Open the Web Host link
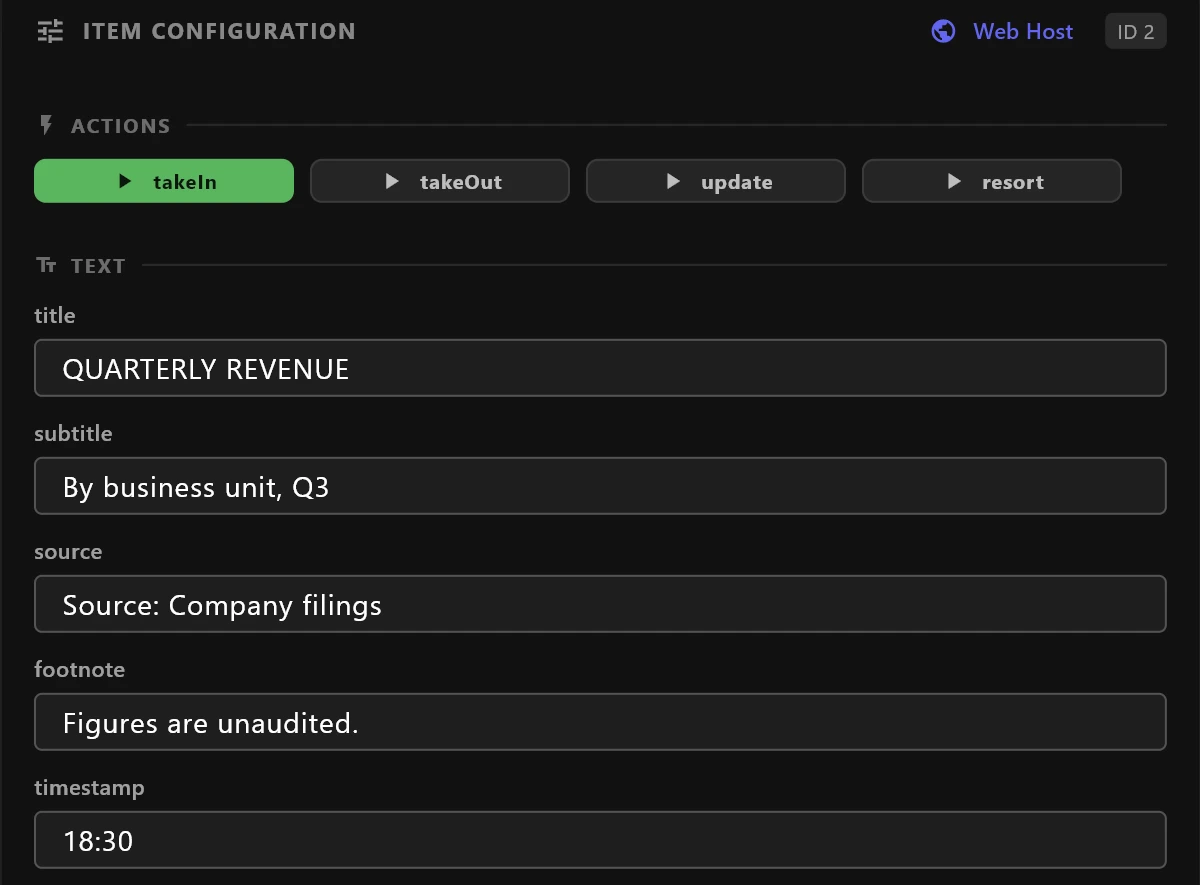The width and height of the screenshot is (1200, 885). tap(1023, 31)
